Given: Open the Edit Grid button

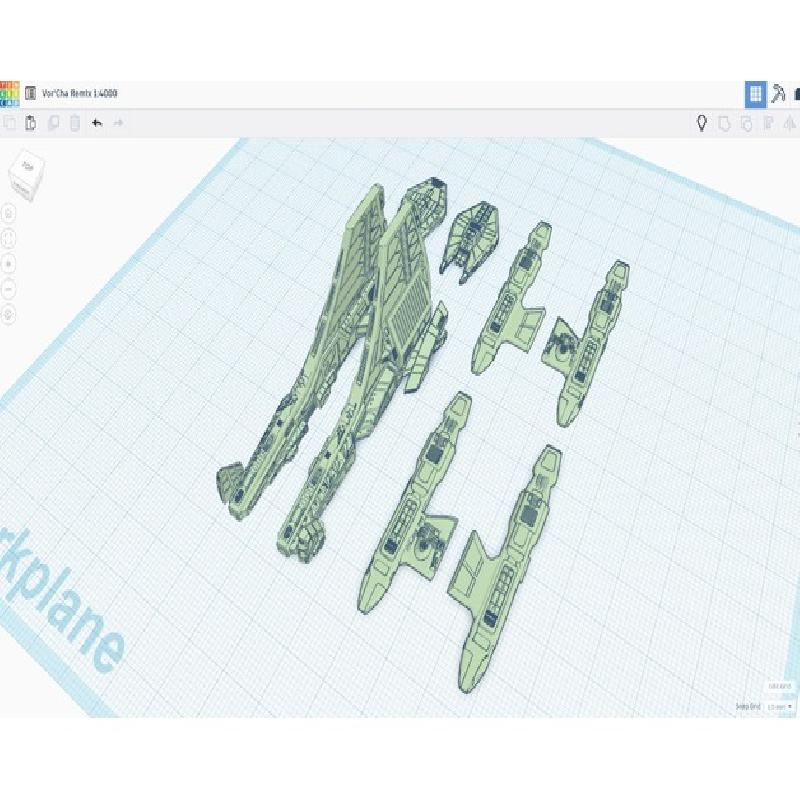Looking at the screenshot, I should 780,686.
